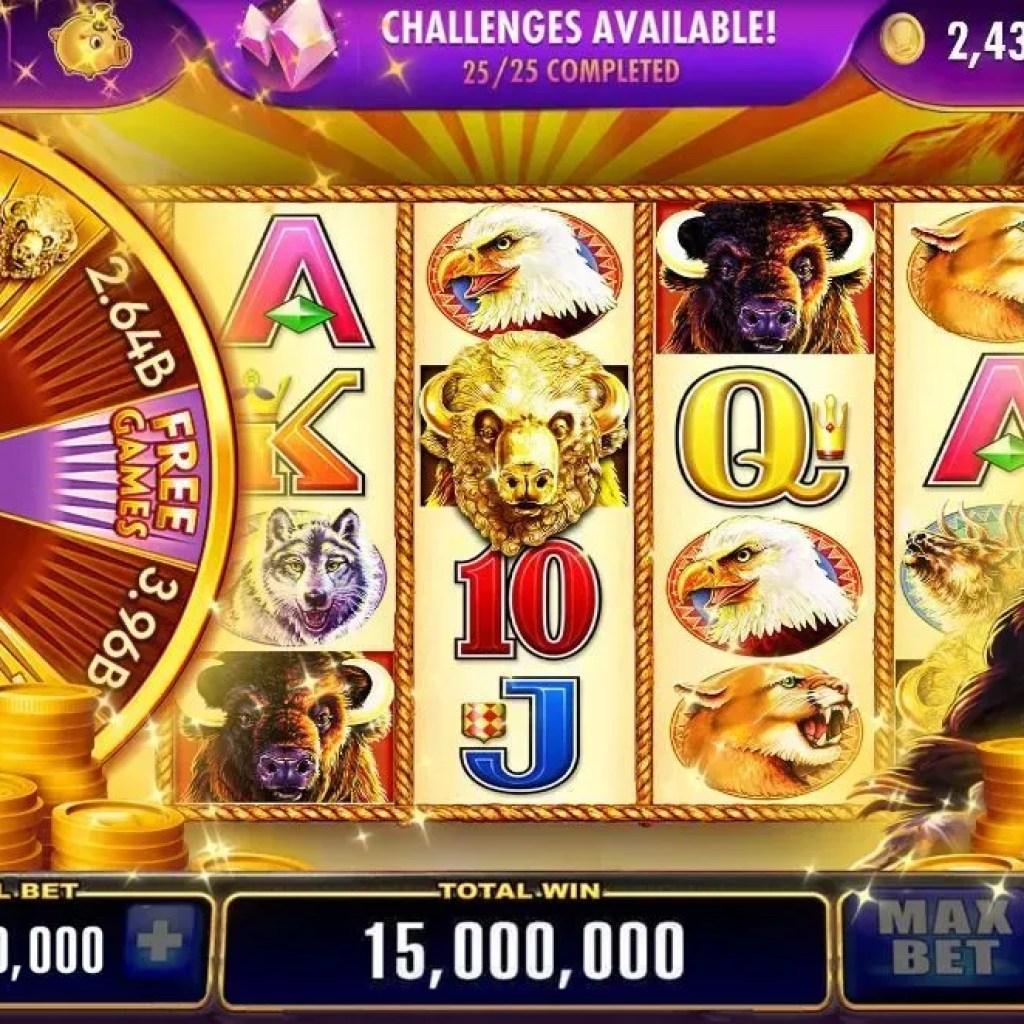The height and width of the screenshot is (1024, 1024).
Task: Open the pink gems challenges icon
Action: click(287, 44)
